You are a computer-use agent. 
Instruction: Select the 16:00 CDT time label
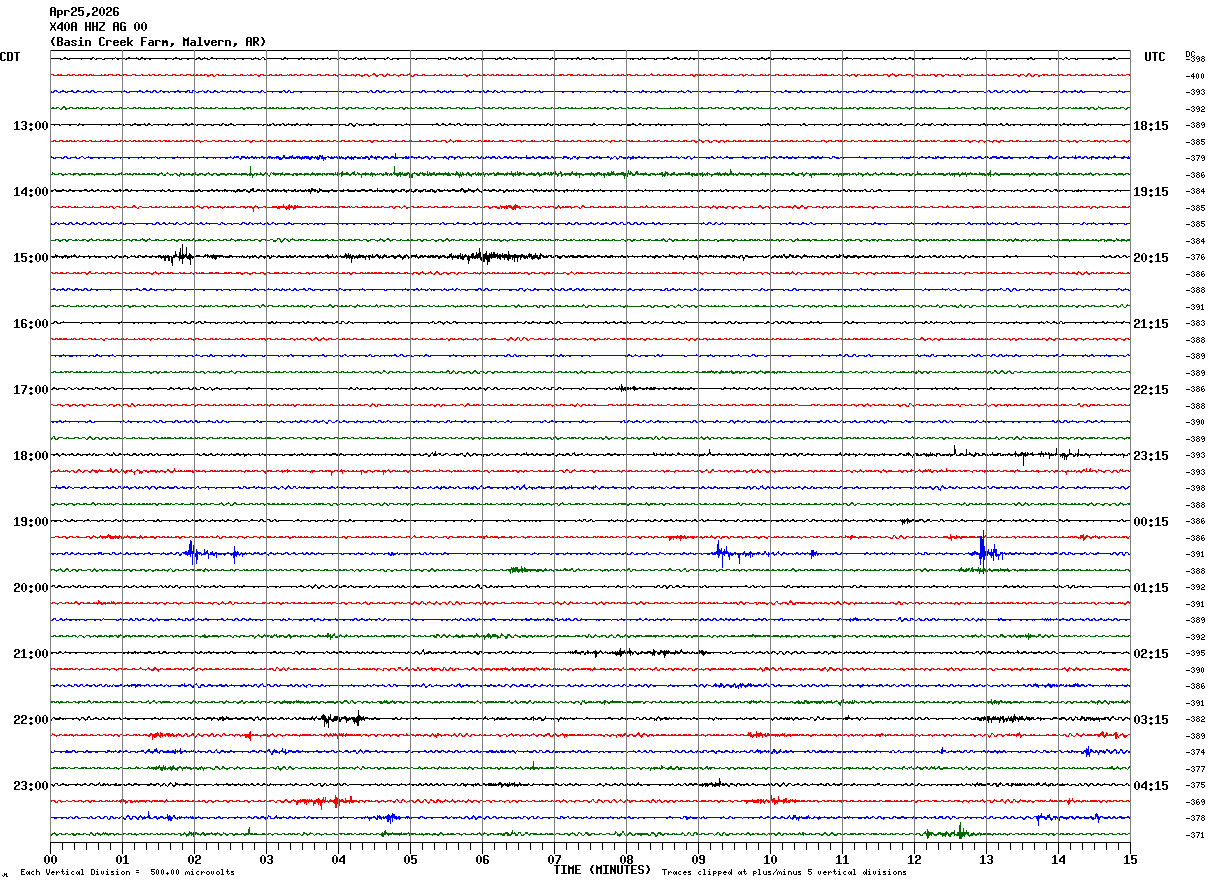click(x=30, y=324)
